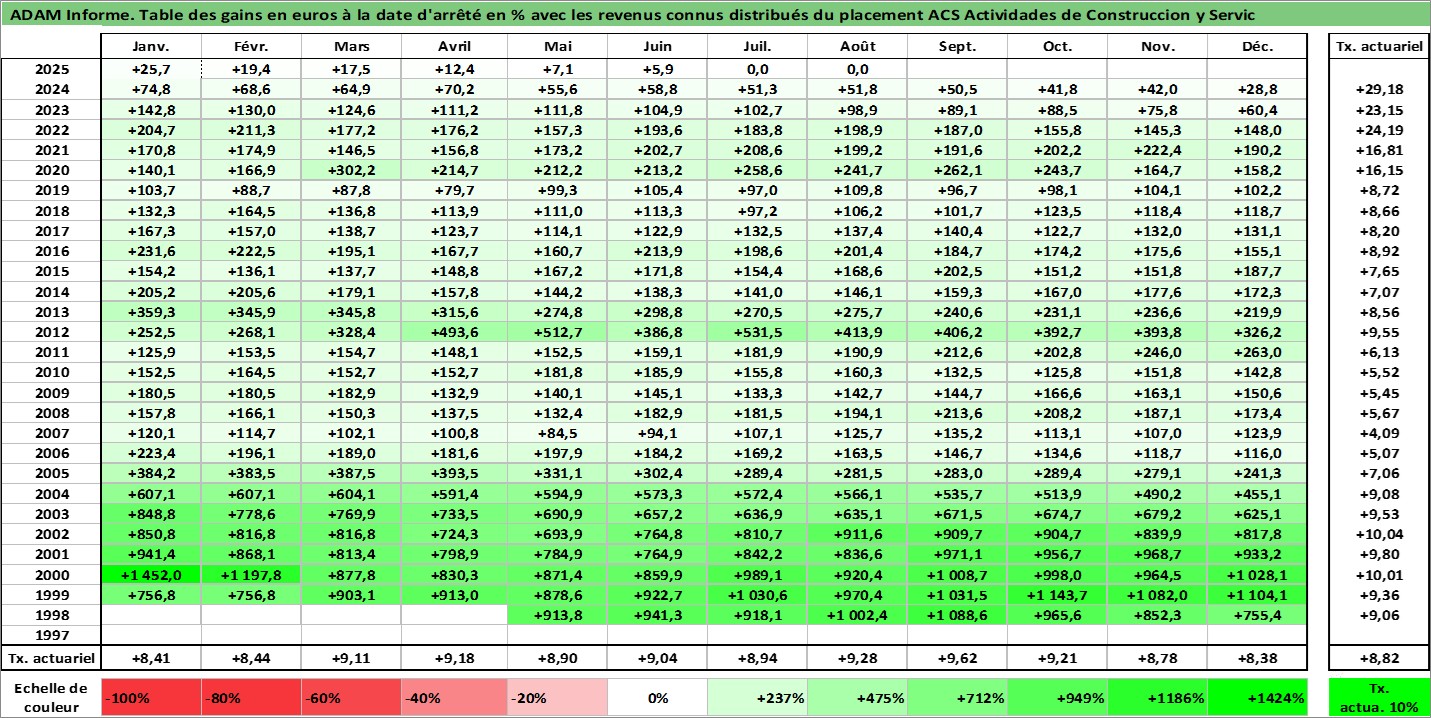Click the 1997 row label
The image size is (1431, 718).
pyautogui.click(x=51, y=635)
